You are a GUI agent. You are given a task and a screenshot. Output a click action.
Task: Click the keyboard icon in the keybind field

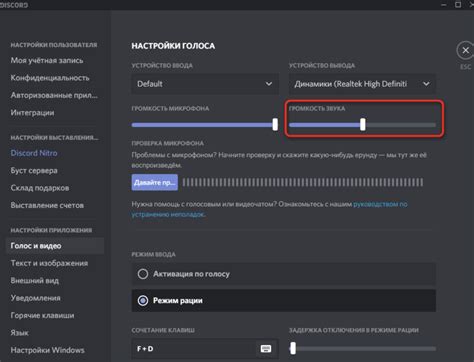266,349
